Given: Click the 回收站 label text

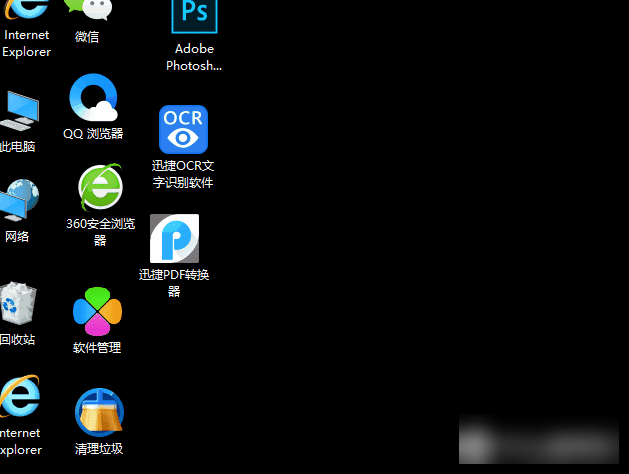Looking at the screenshot, I should coord(18,339).
